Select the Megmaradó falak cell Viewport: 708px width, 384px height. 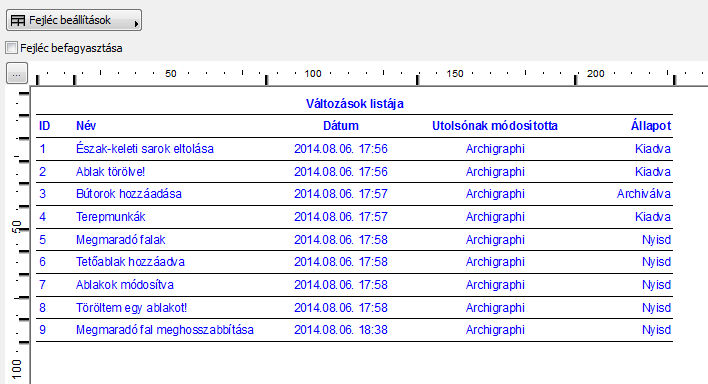point(121,239)
